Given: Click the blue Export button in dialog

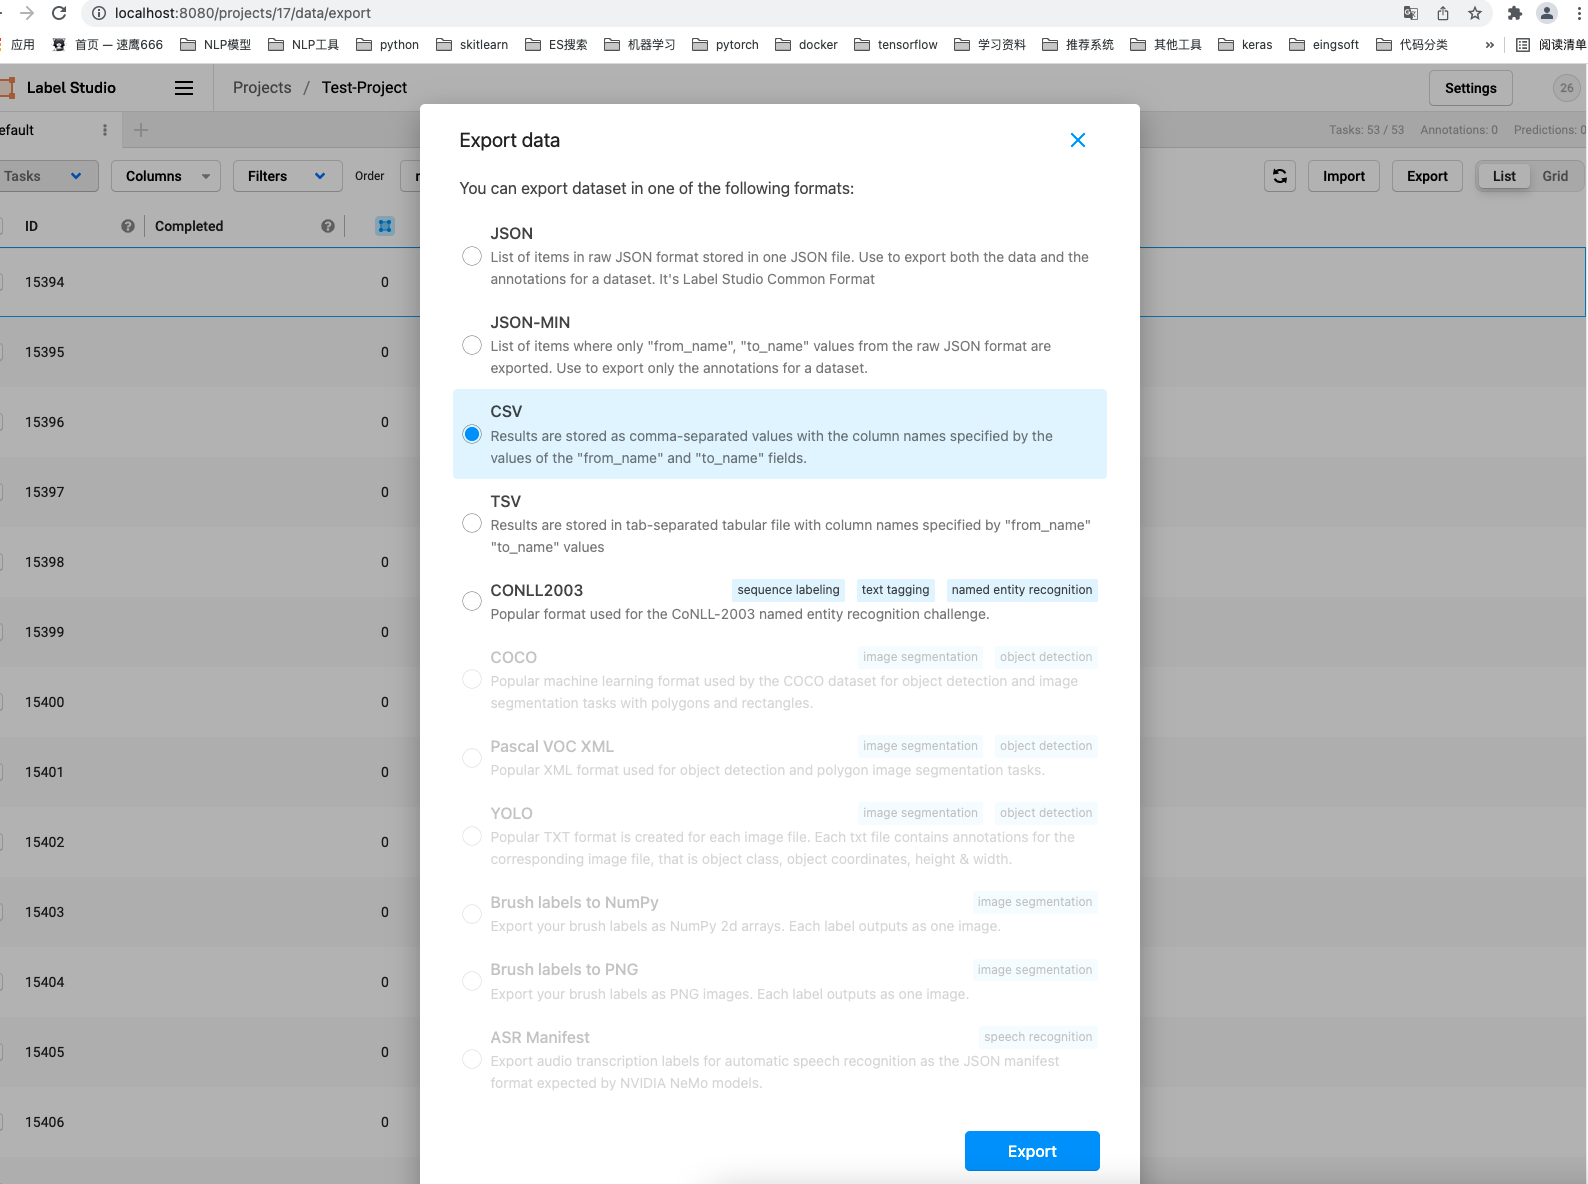Looking at the screenshot, I should [1032, 1151].
